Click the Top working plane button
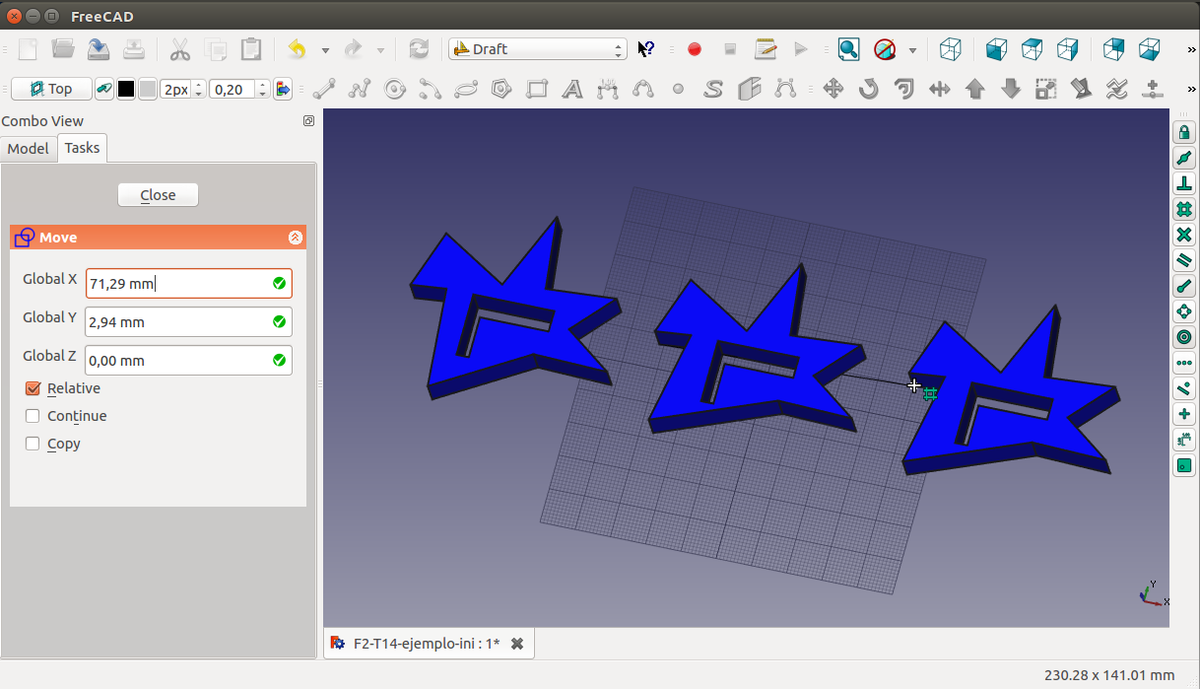The height and width of the screenshot is (689, 1200). [x=51, y=89]
